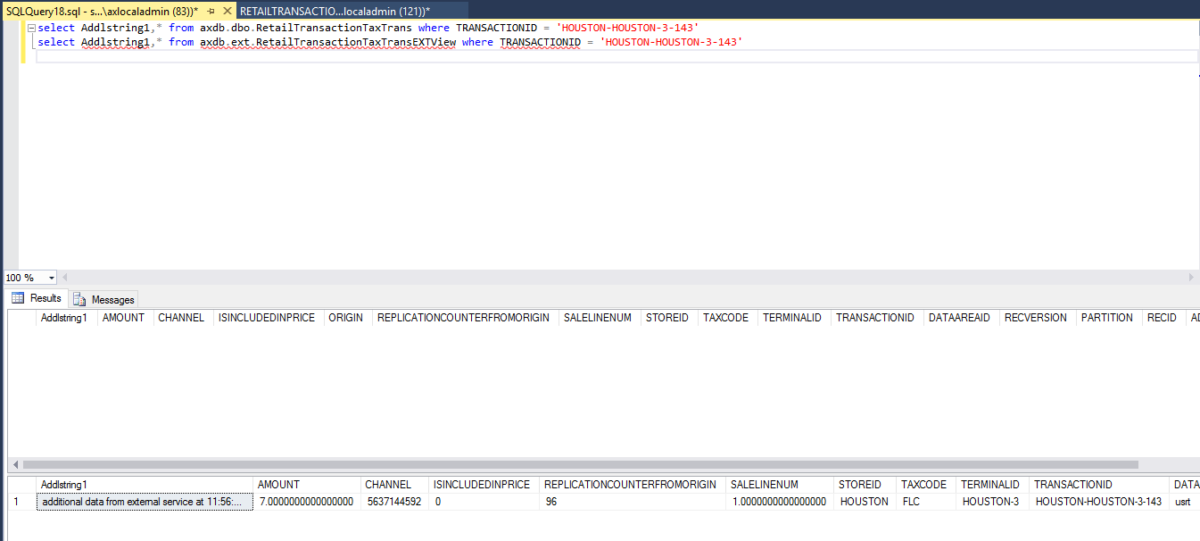Select ORIGIN column header in upper grid
1200x541 pixels.
[x=346, y=317]
